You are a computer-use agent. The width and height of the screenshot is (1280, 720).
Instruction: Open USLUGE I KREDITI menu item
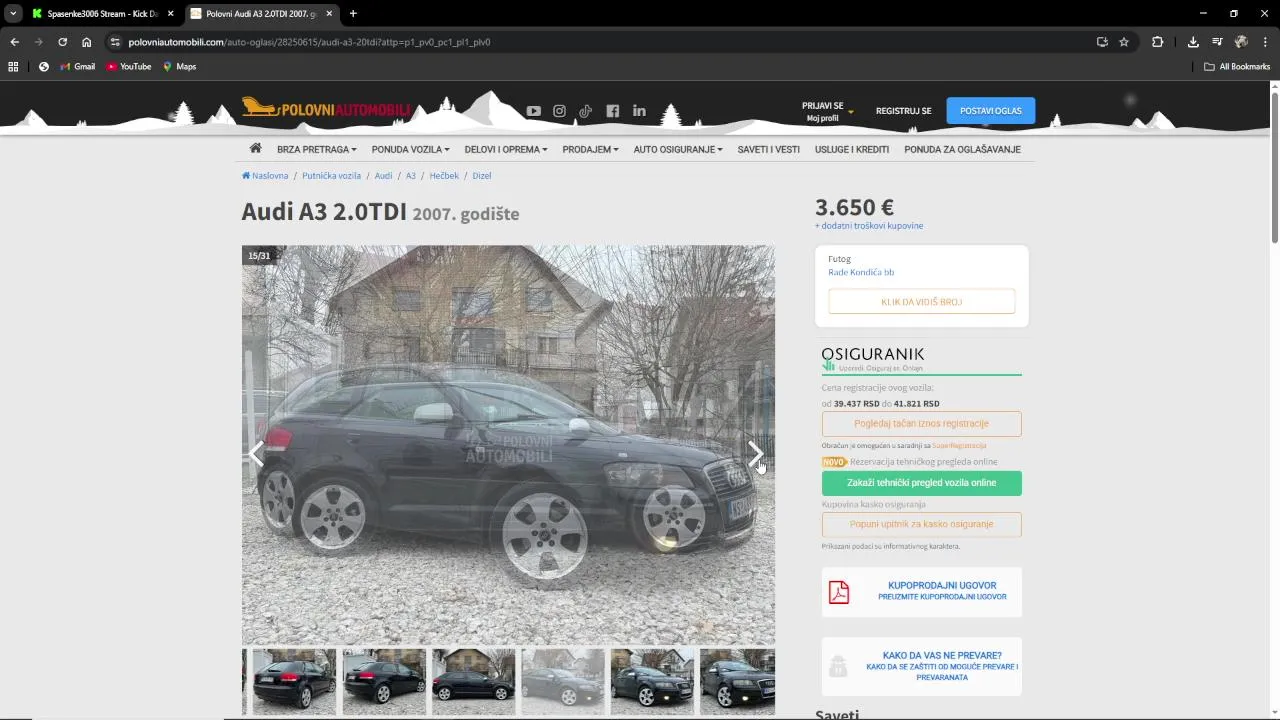pos(852,149)
